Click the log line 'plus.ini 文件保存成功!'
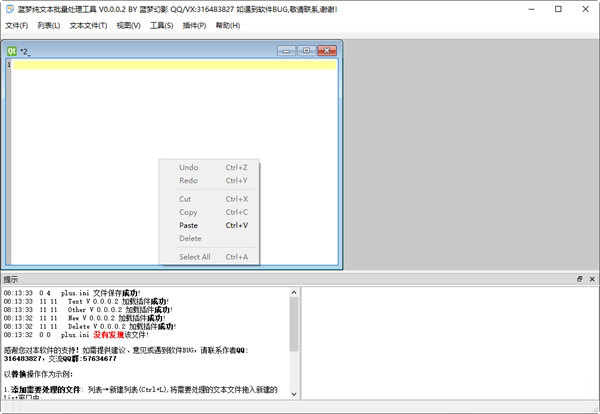Image resolution: width=600 pixels, height=414 pixels. (x=72, y=293)
